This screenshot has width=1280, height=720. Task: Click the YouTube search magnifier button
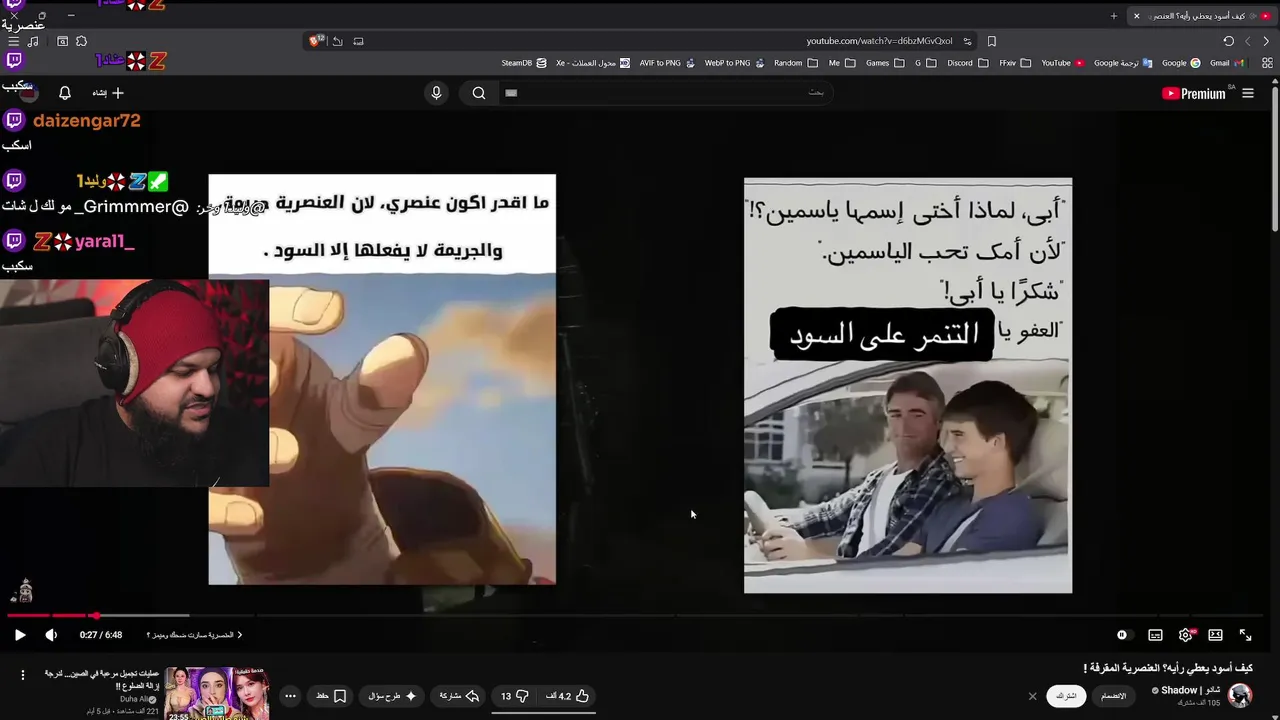479,93
